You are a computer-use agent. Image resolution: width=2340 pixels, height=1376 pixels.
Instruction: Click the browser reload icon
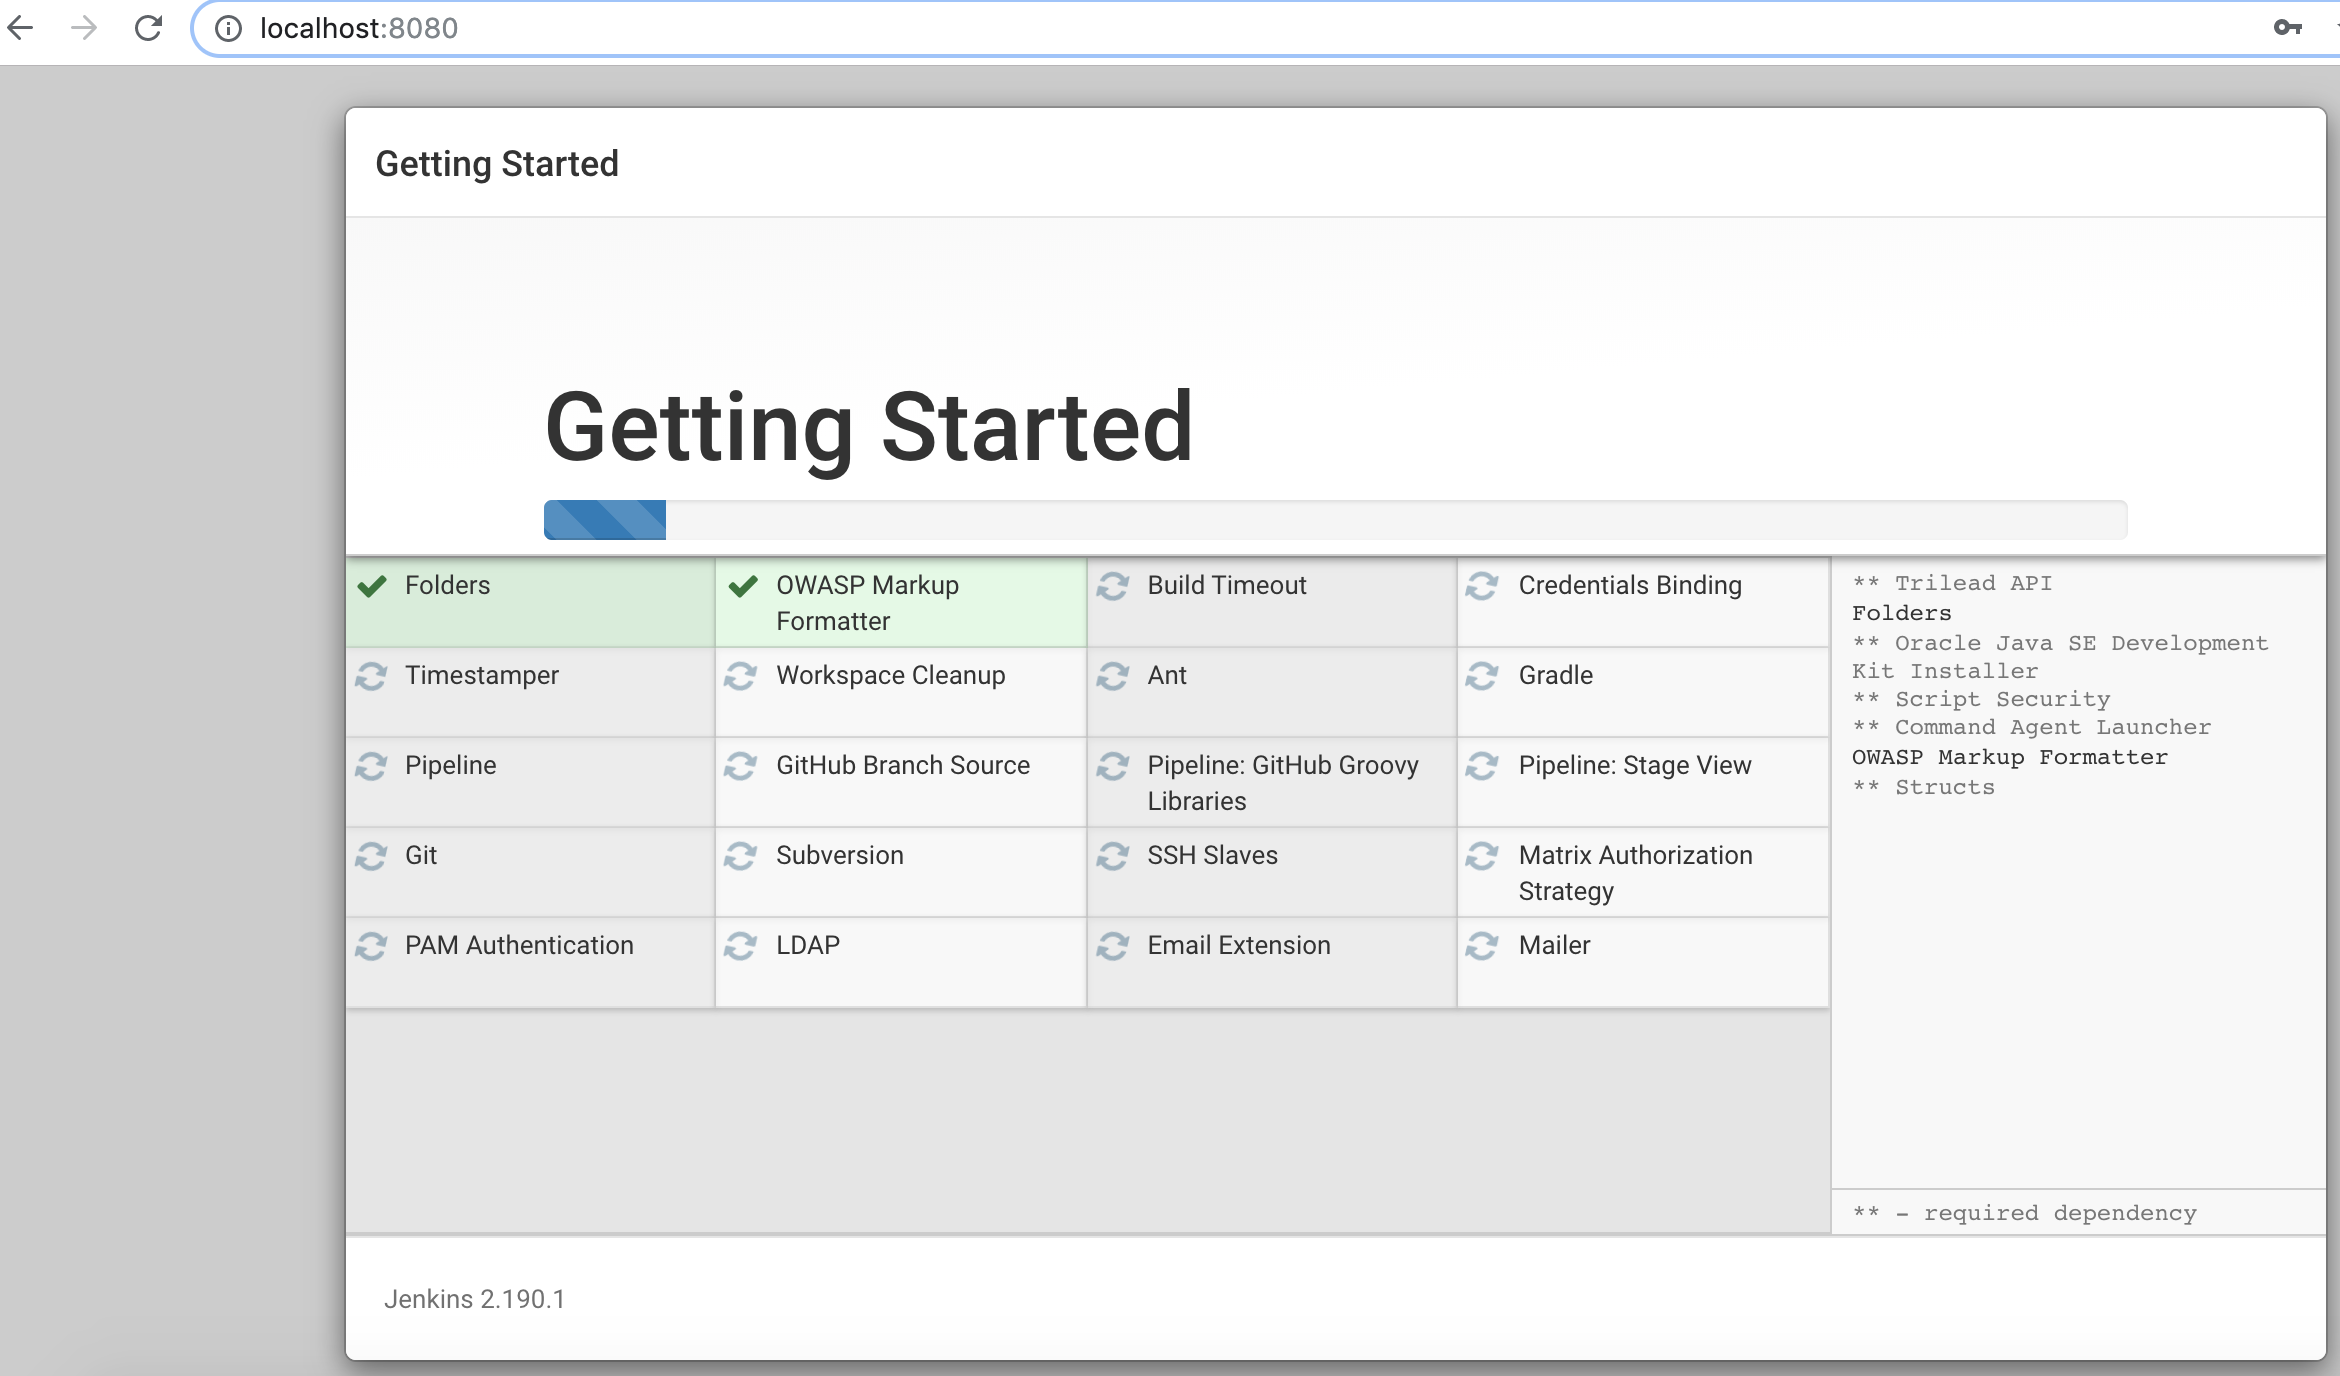click(x=148, y=28)
